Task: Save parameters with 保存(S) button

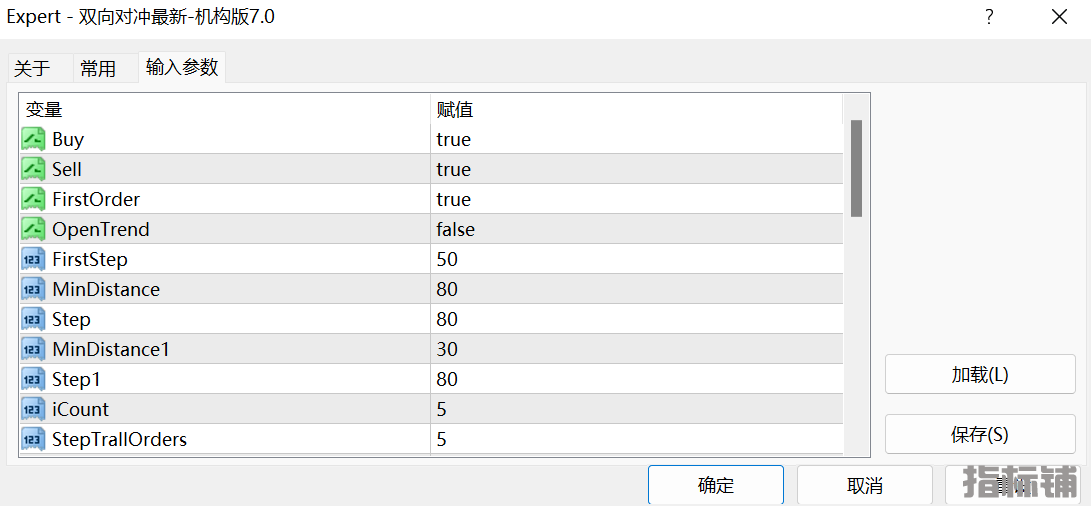Action: pyautogui.click(x=980, y=434)
